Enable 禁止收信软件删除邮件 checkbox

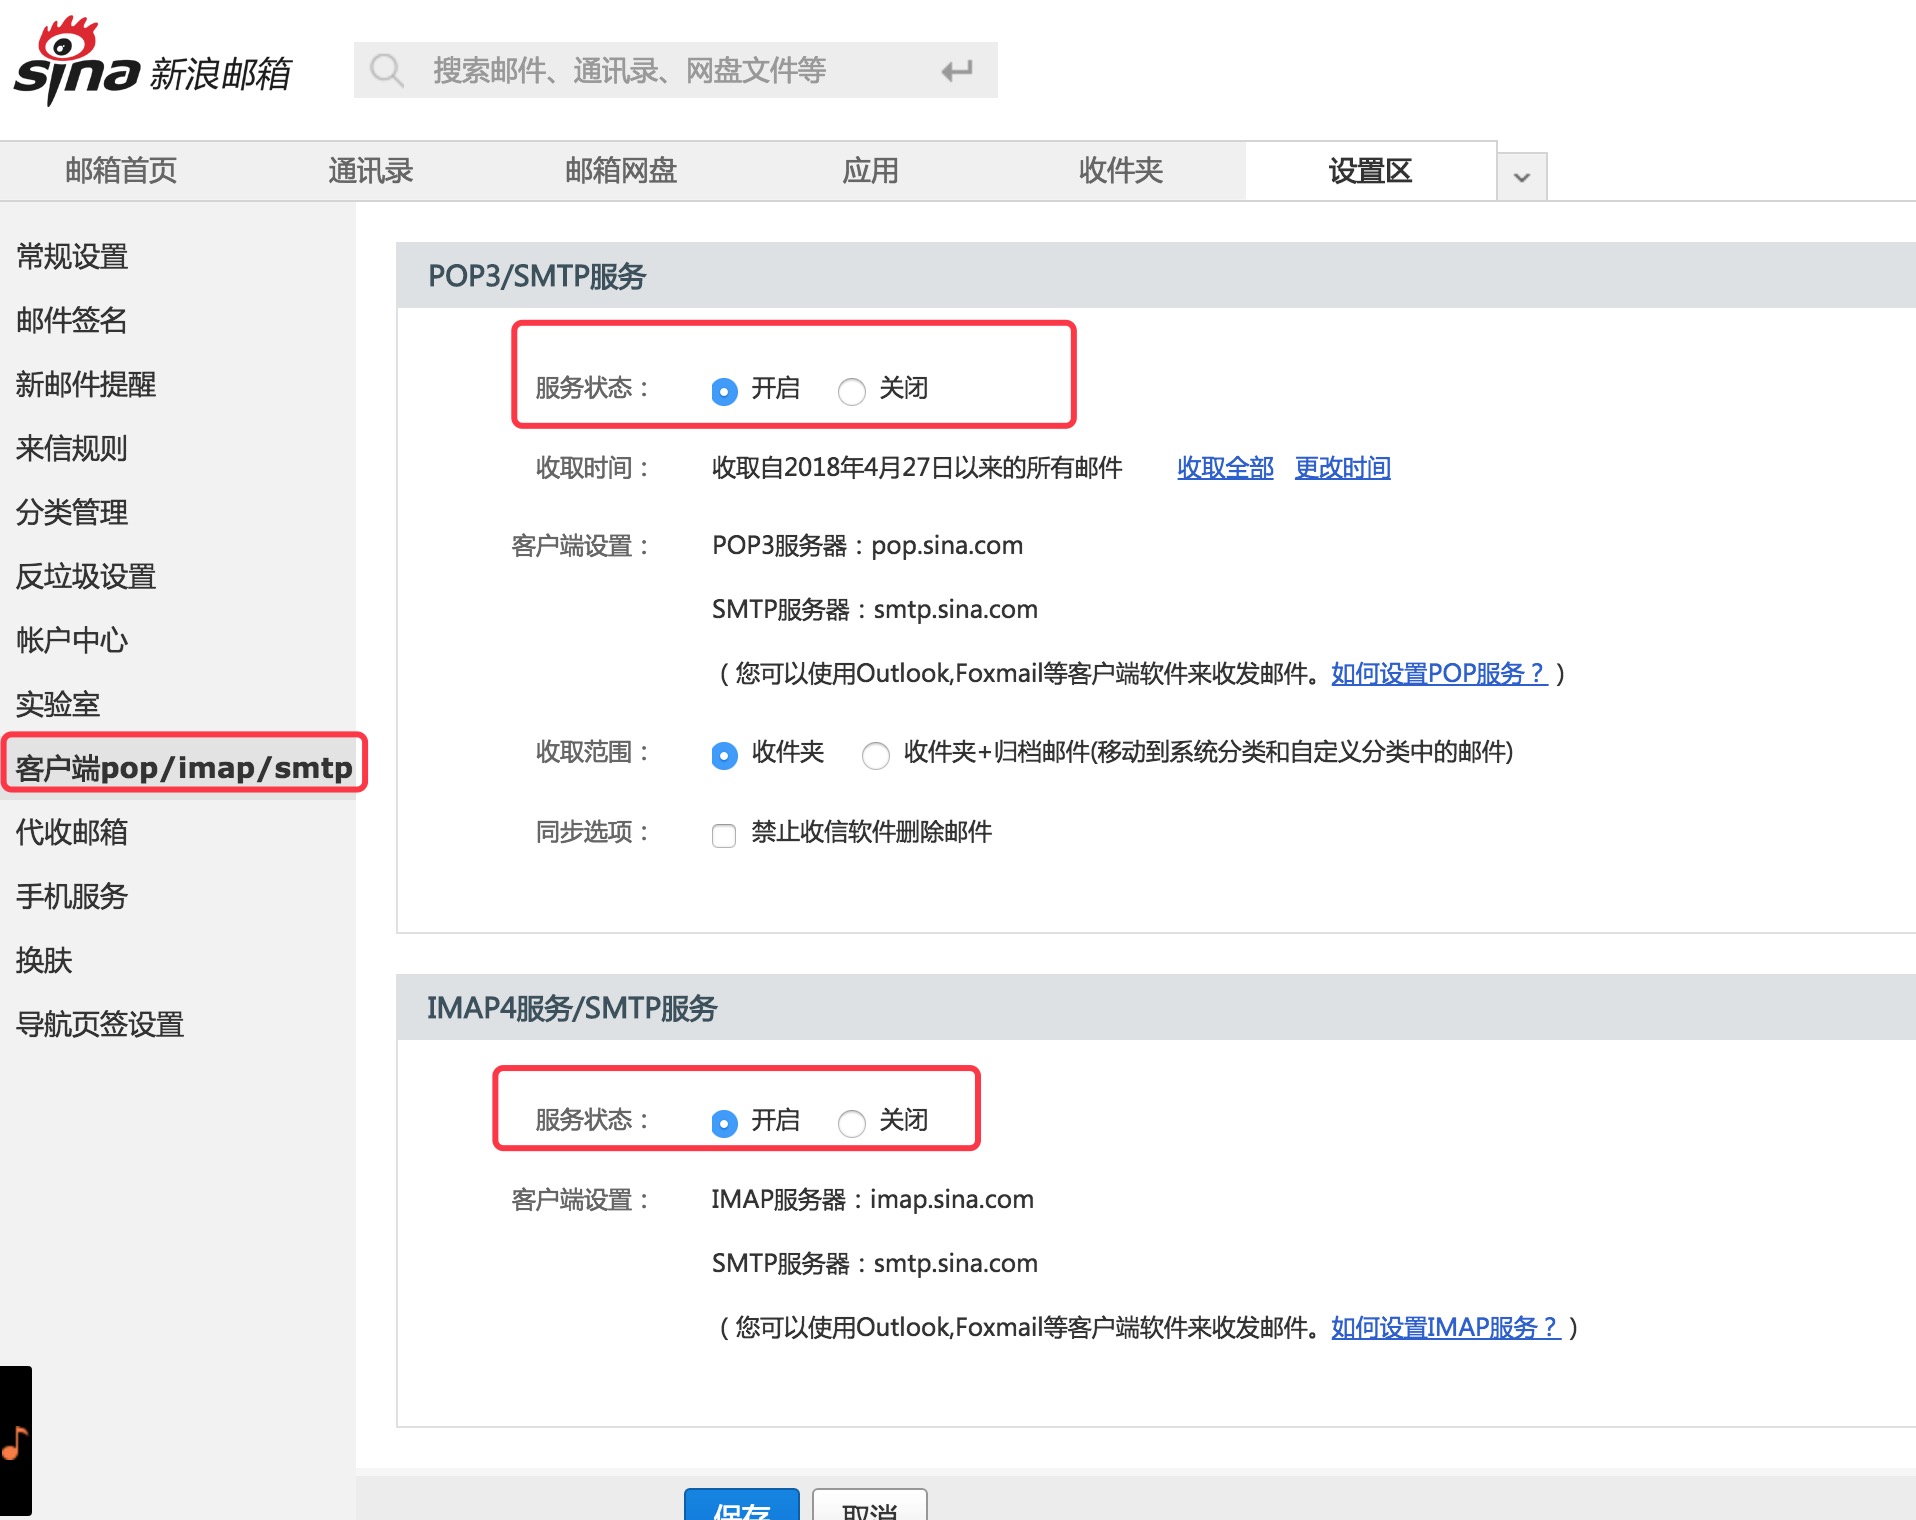point(724,835)
